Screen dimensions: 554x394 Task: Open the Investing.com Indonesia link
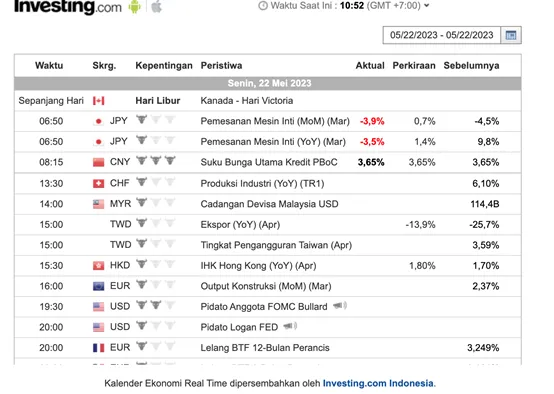[378, 383]
